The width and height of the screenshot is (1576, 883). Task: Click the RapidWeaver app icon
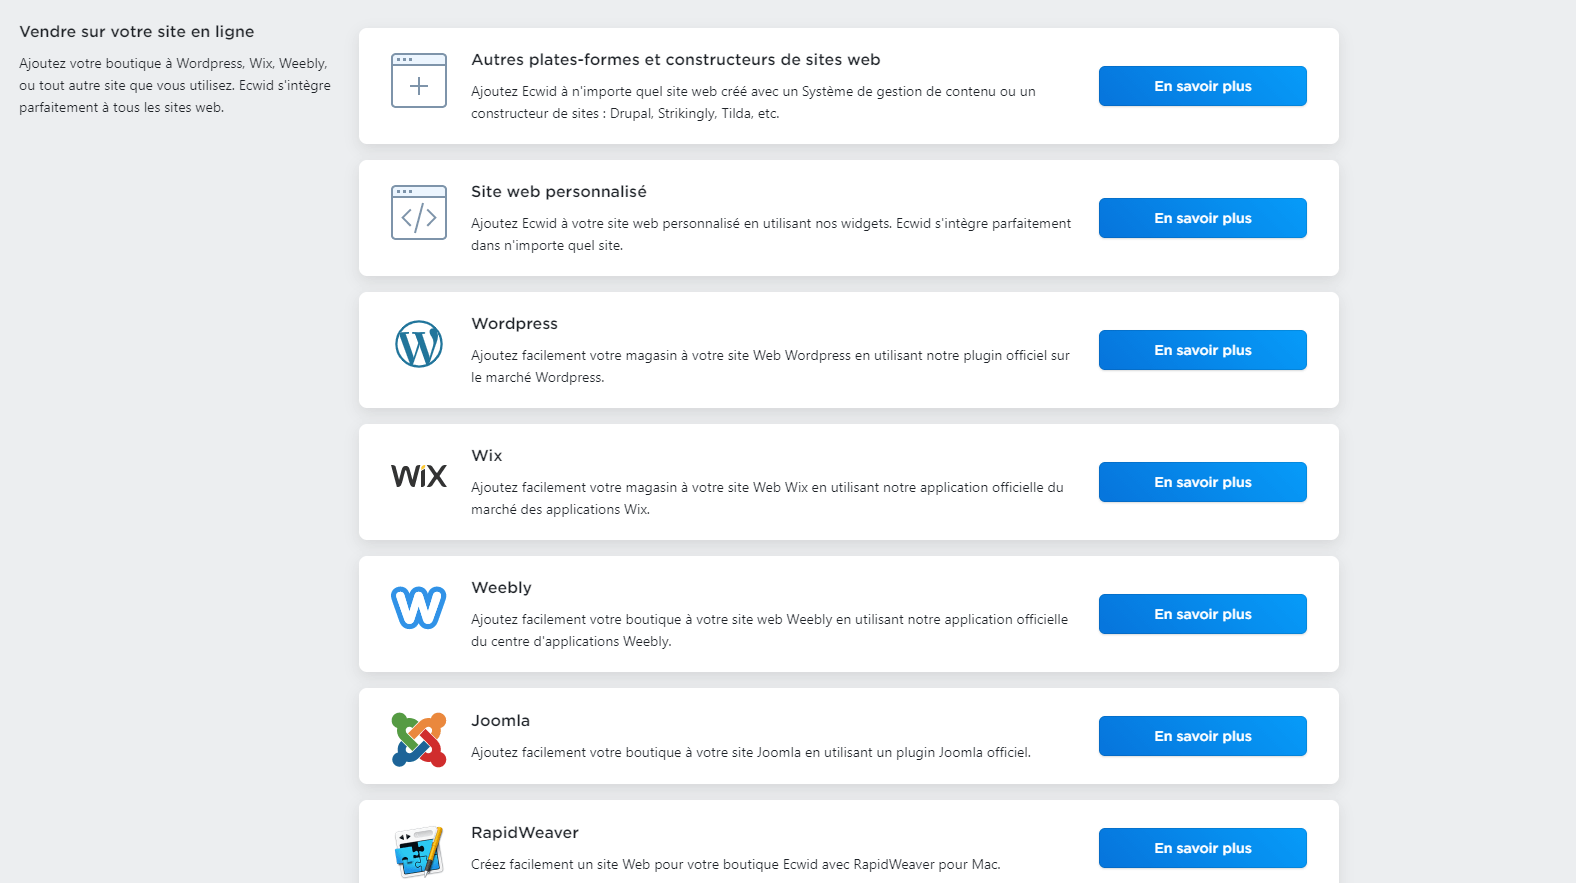(418, 852)
